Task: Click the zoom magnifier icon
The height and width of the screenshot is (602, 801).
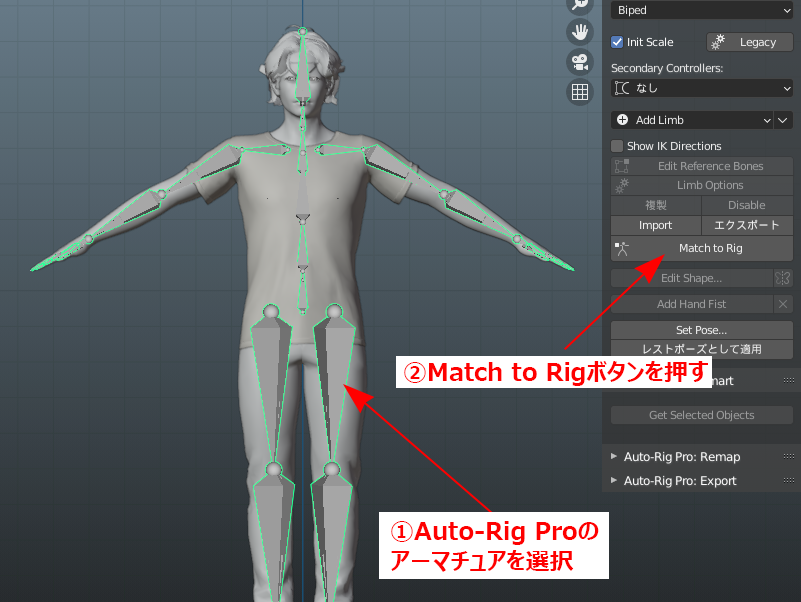Action: (x=580, y=5)
